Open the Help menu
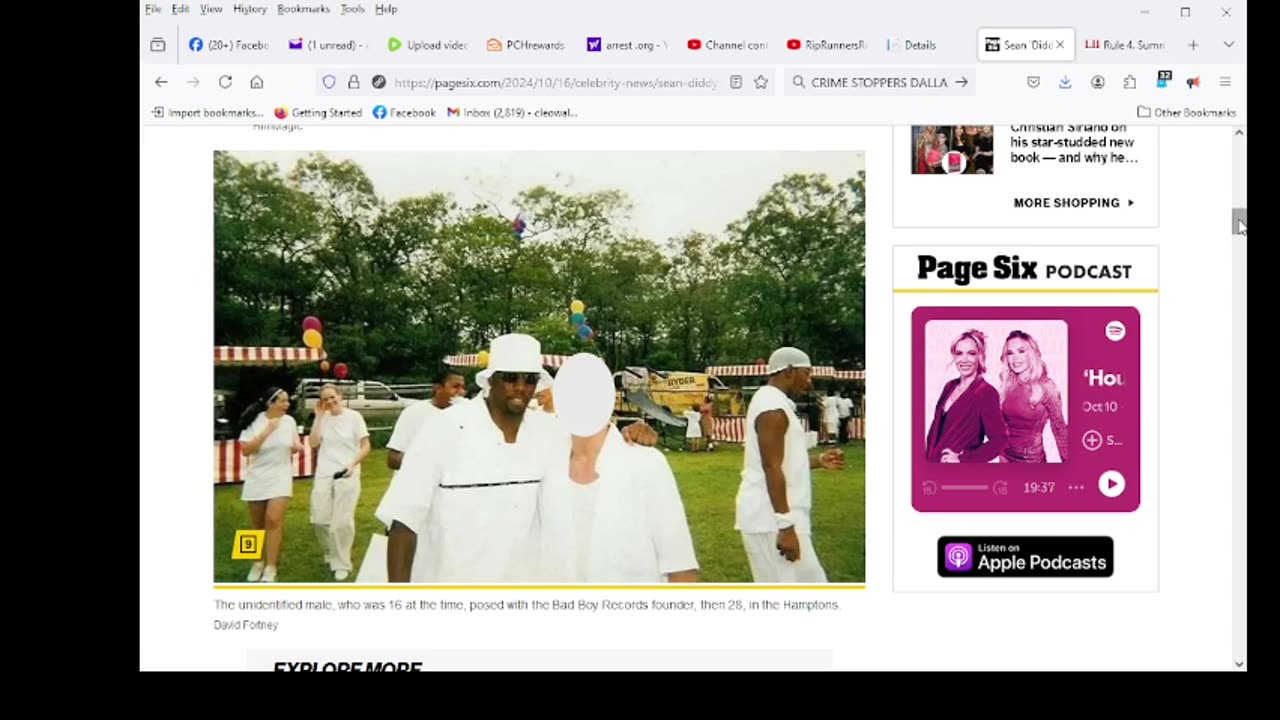Image resolution: width=1280 pixels, height=720 pixels. (x=386, y=9)
